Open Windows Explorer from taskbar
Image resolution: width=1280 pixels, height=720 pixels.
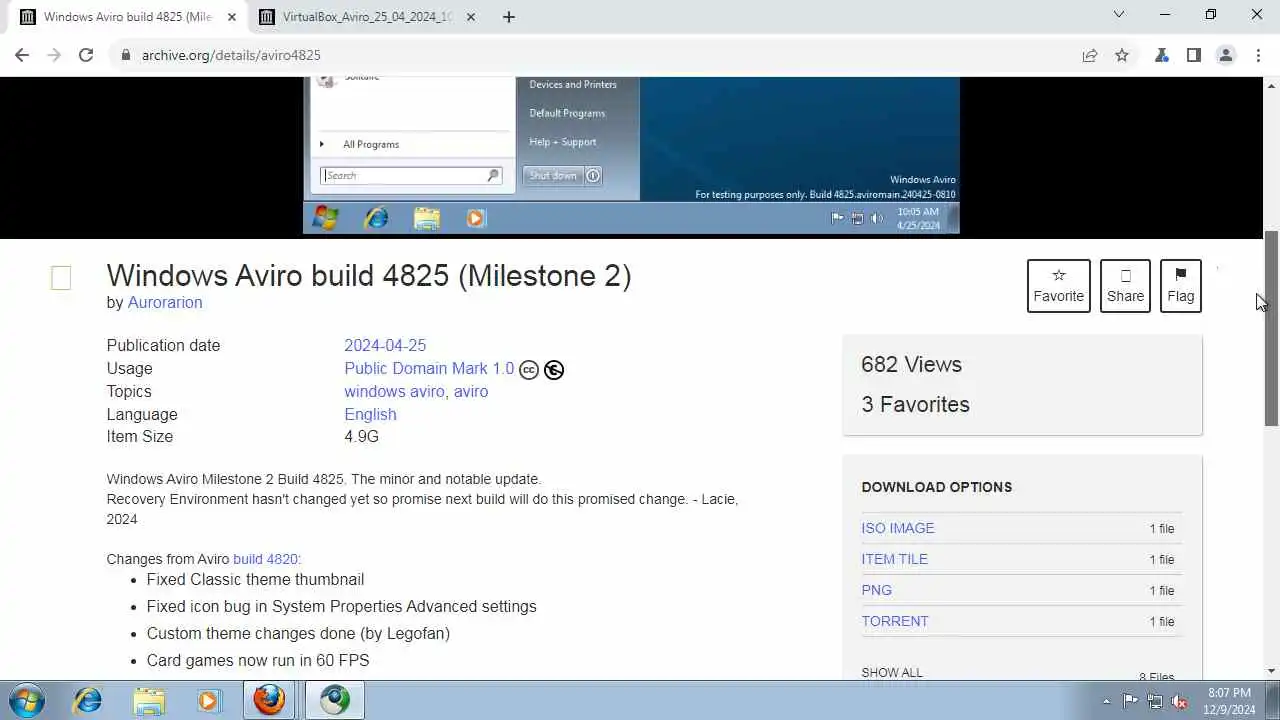coord(148,700)
